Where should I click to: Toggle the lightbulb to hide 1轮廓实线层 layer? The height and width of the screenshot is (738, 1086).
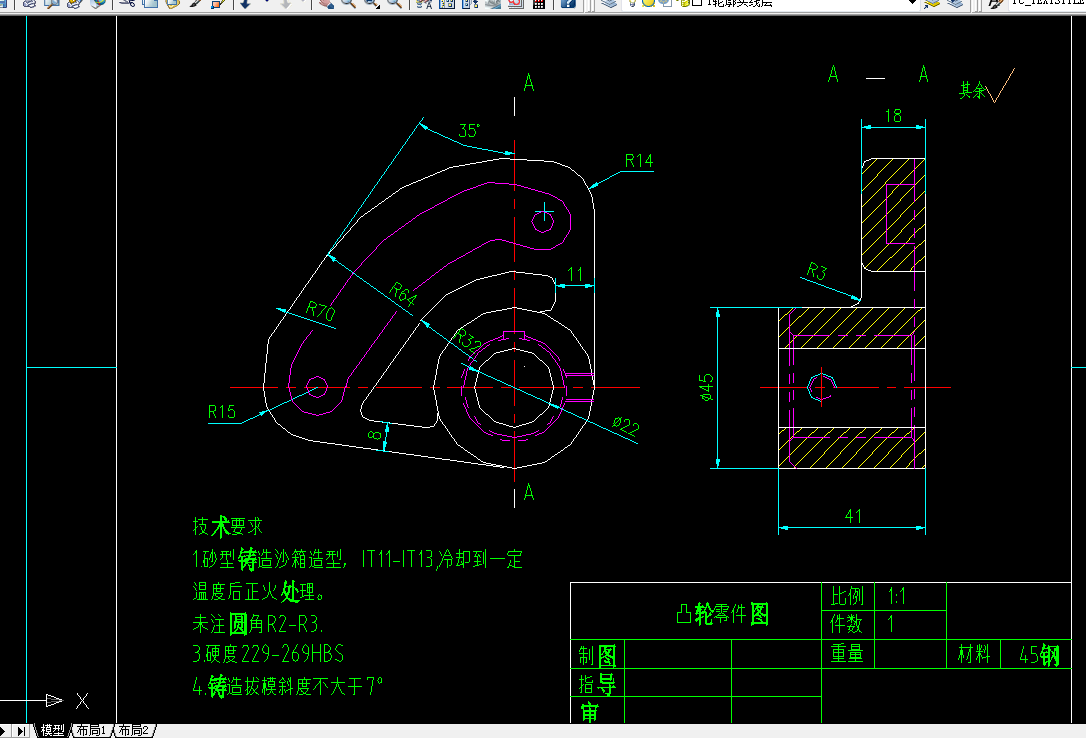point(634,5)
